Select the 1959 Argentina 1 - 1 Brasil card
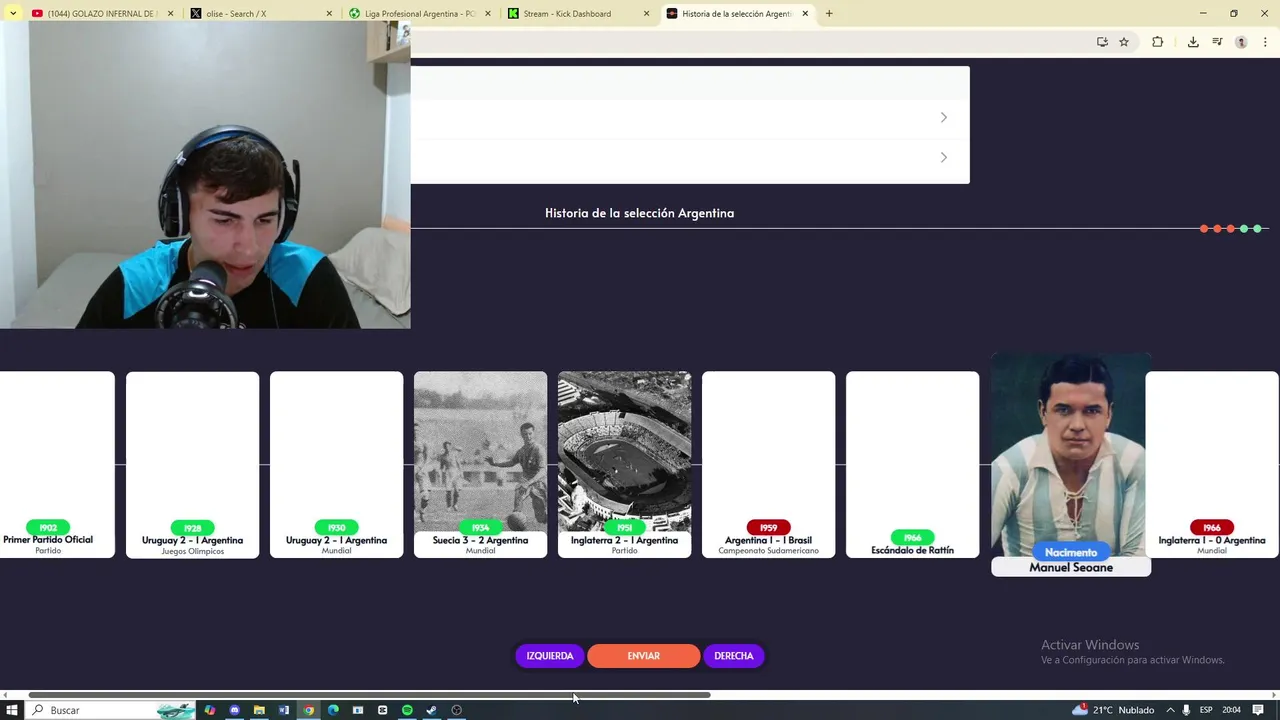Screen dimensions: 1280x720 (x=768, y=465)
